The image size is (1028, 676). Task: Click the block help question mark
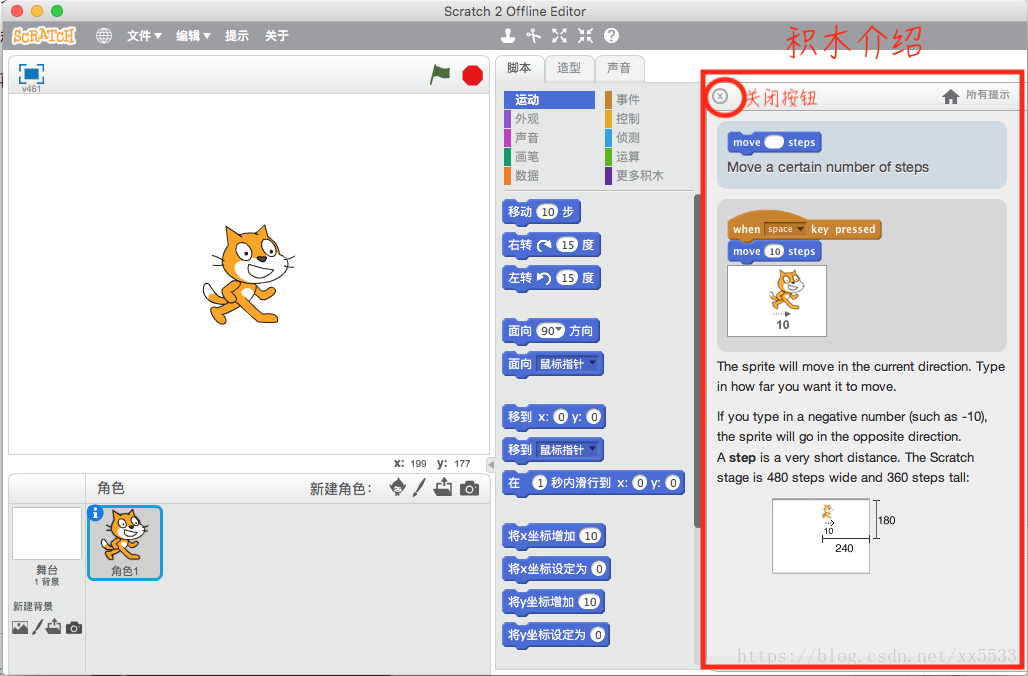click(x=611, y=35)
